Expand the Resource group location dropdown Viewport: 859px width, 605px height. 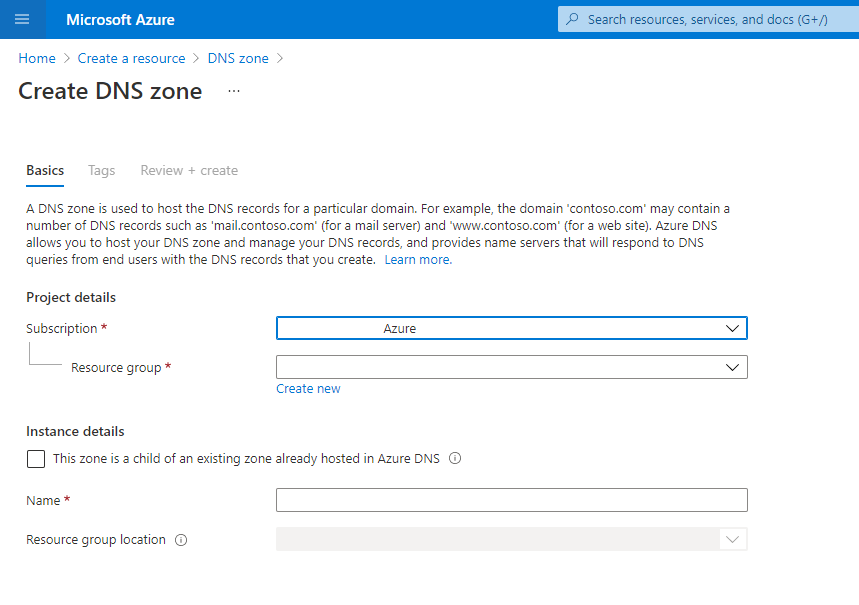(512, 539)
